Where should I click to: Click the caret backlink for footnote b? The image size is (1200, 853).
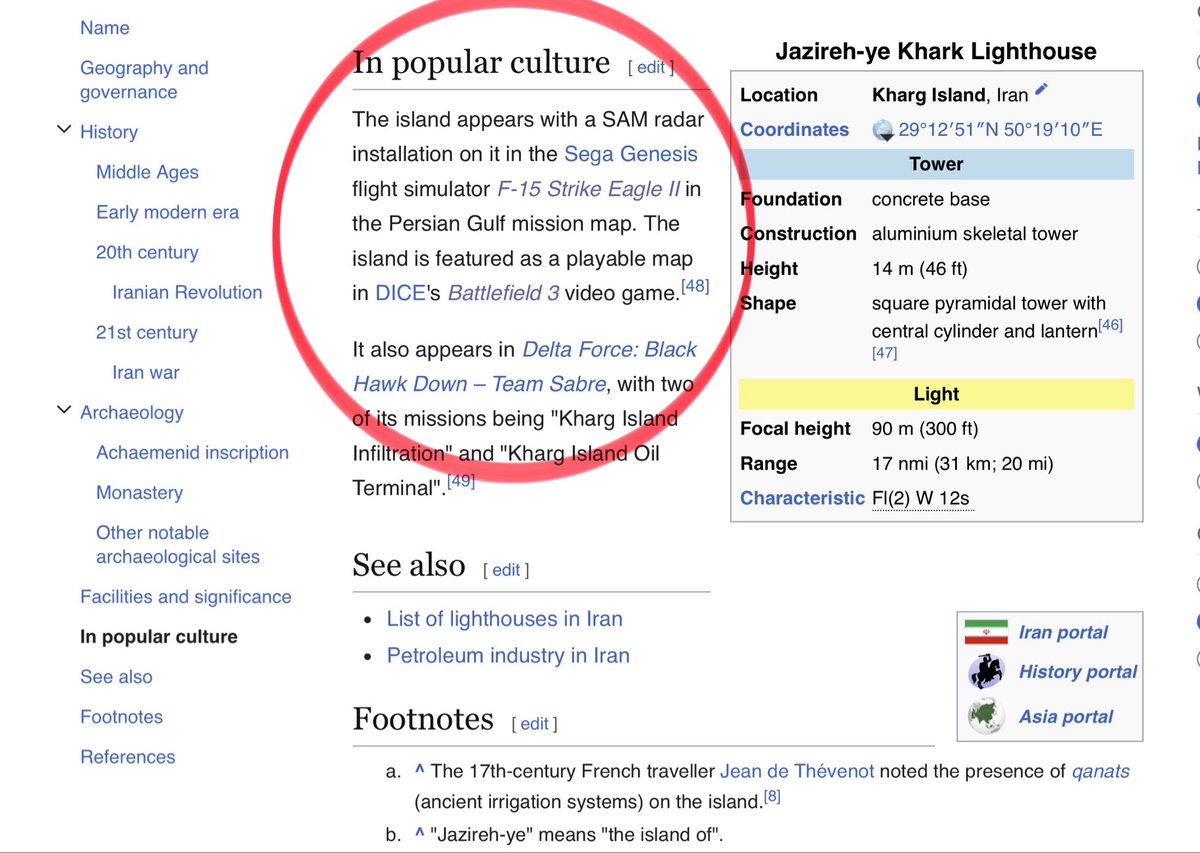(420, 834)
